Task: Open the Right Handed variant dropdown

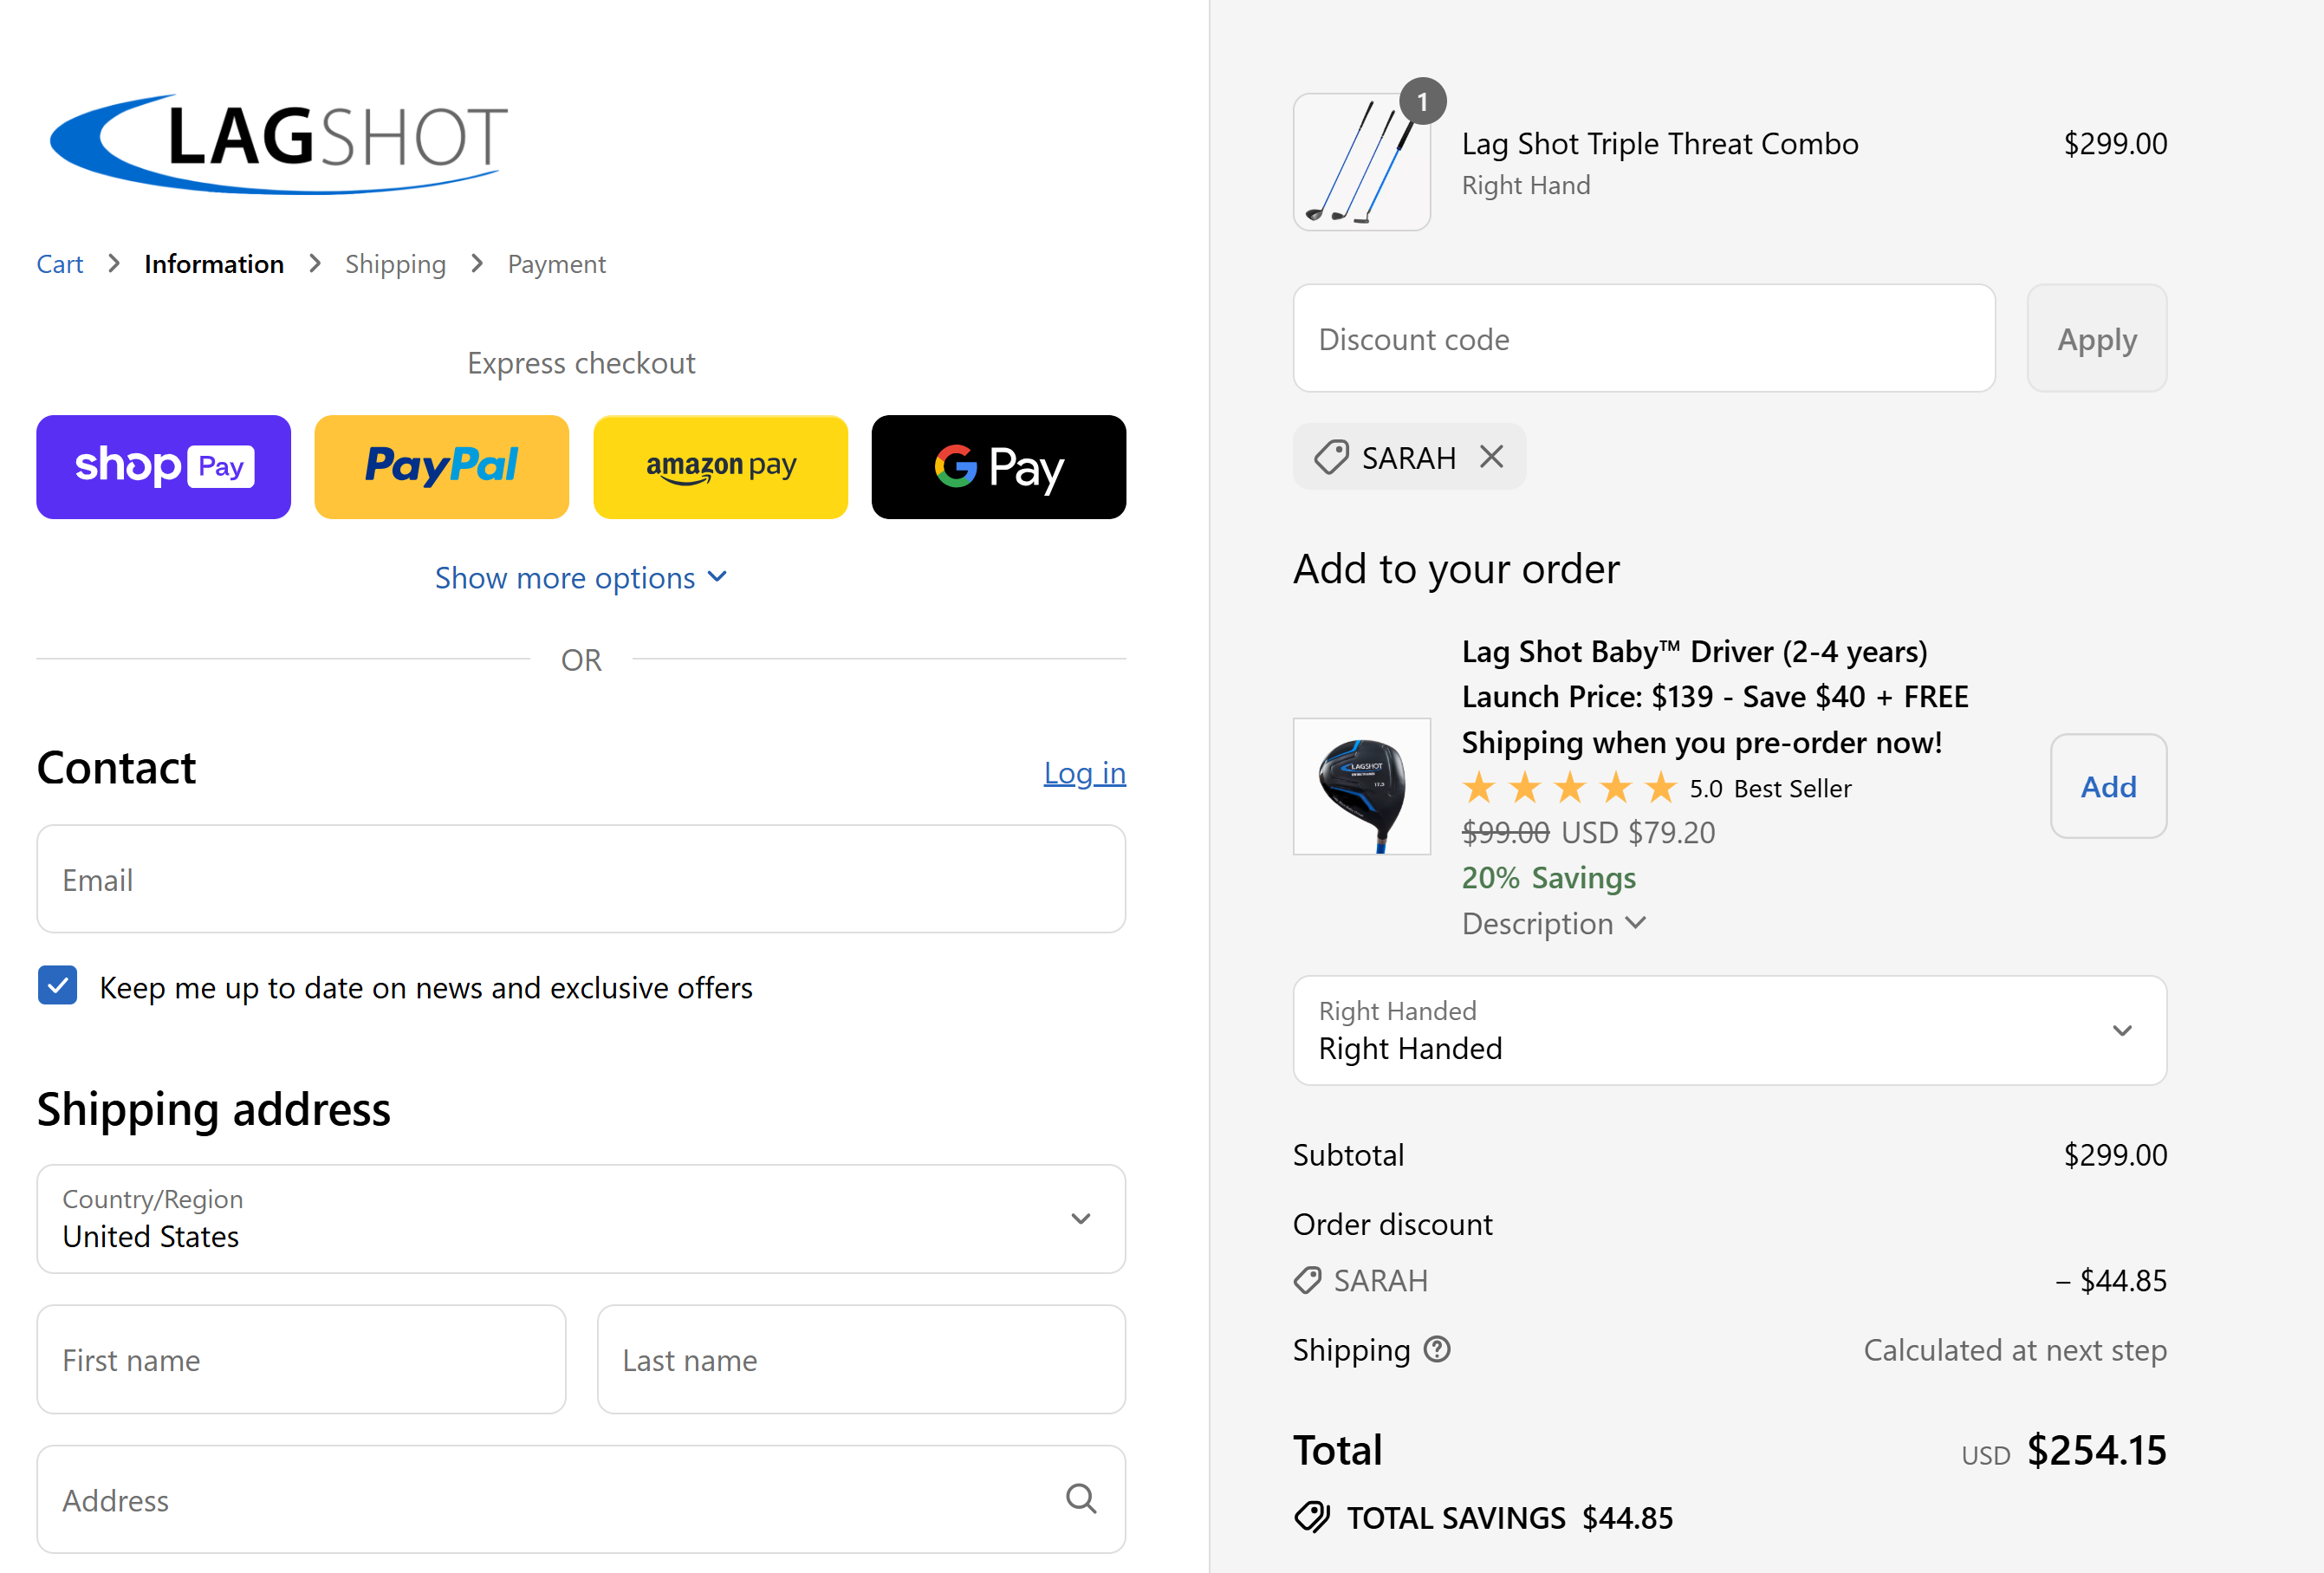Action: [x=1729, y=1030]
